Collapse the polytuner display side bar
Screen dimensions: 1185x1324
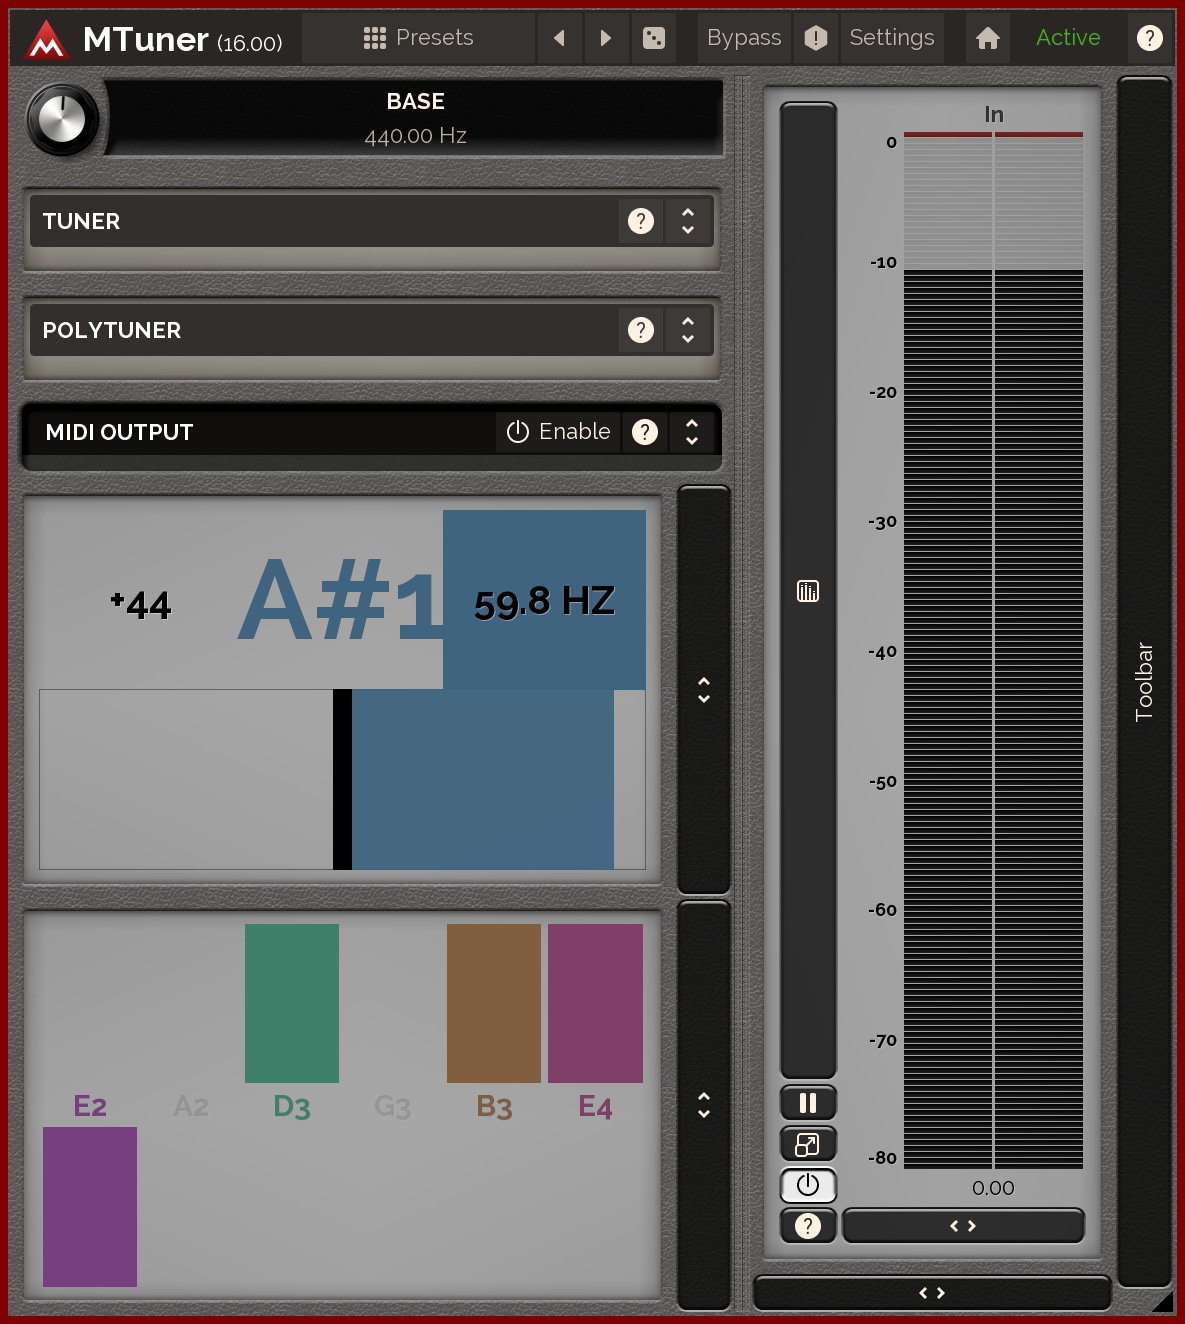click(704, 1105)
